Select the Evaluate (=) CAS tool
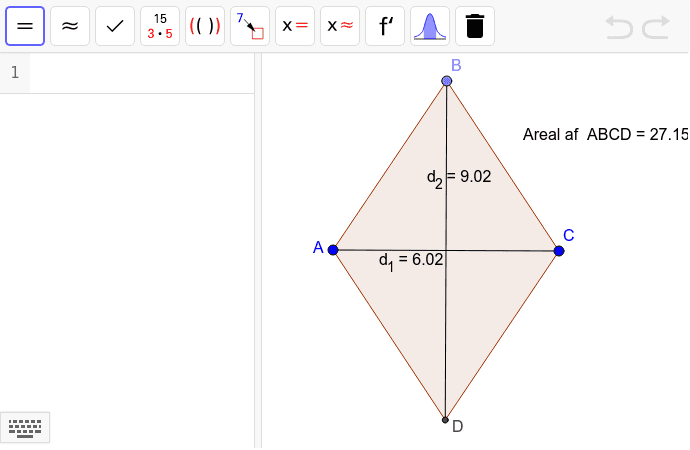 click(25, 26)
